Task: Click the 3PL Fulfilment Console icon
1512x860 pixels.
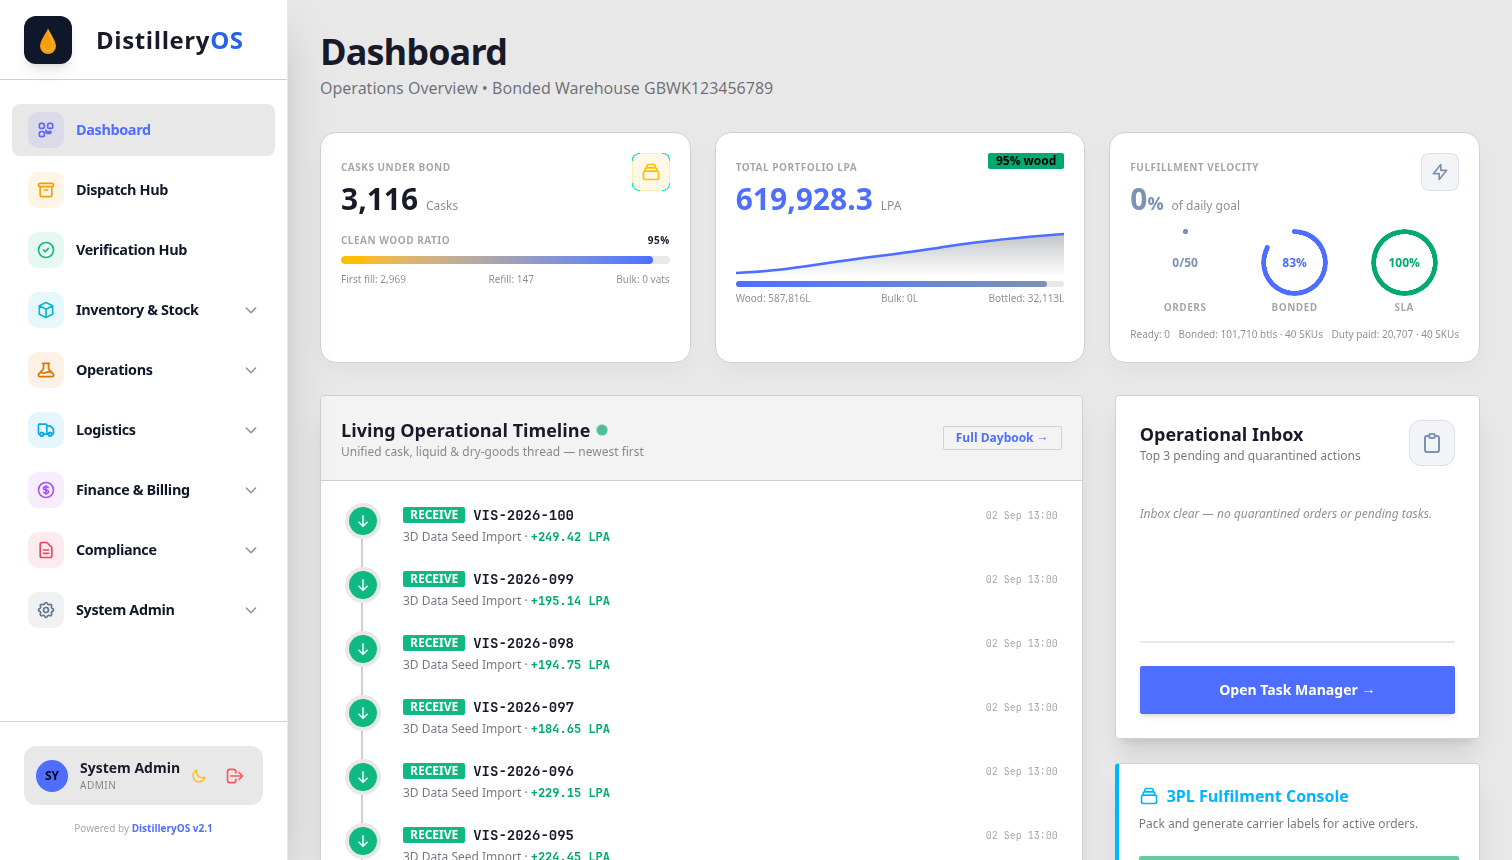Action: point(1149,796)
